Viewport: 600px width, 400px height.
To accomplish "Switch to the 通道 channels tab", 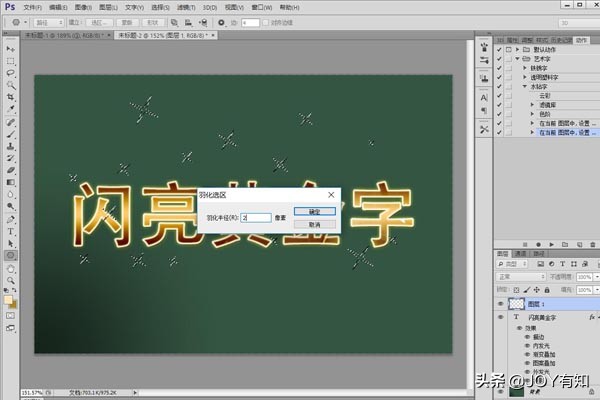I will pyautogui.click(x=520, y=254).
